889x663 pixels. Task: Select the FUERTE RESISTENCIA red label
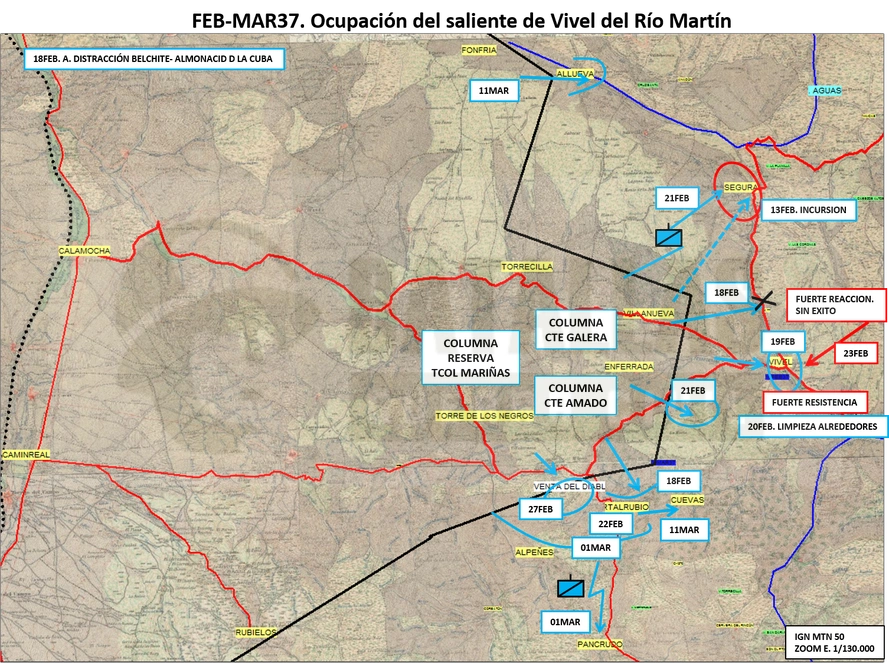(x=814, y=402)
